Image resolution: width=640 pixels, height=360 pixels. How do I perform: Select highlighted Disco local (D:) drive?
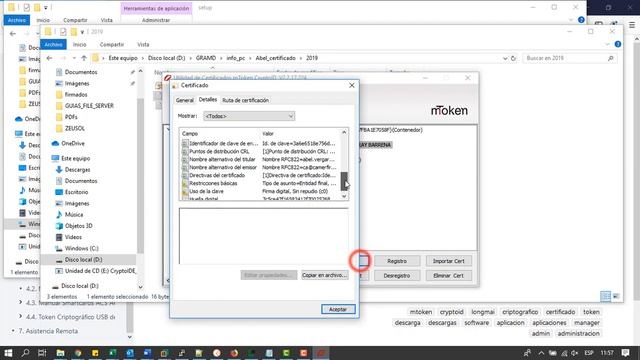pyautogui.click(x=83, y=260)
